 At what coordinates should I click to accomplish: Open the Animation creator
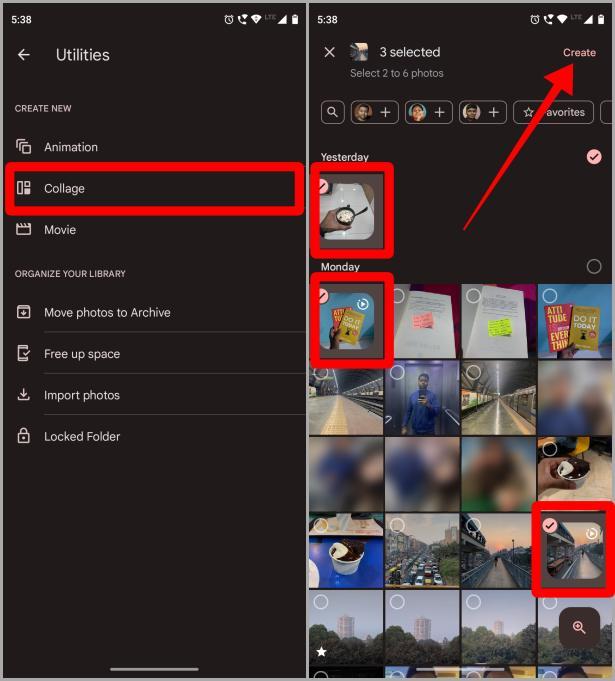pyautogui.click(x=155, y=147)
